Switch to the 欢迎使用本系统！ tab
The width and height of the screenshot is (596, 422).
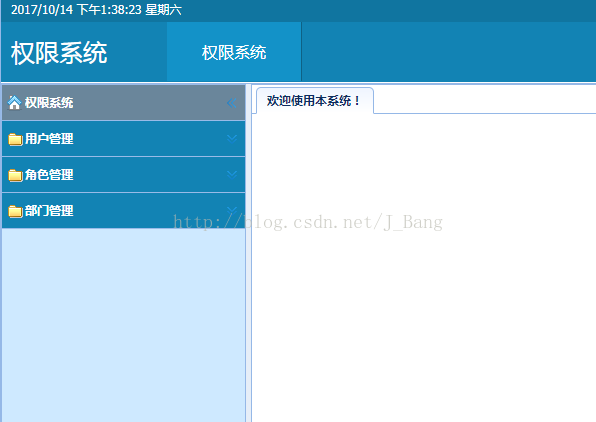(315, 101)
